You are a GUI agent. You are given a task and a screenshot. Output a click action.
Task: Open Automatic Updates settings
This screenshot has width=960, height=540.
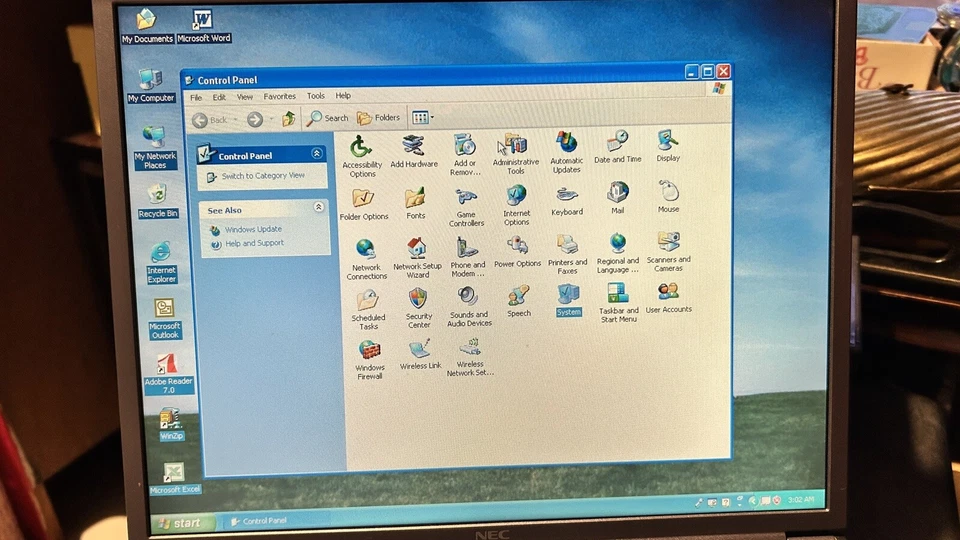(x=566, y=152)
